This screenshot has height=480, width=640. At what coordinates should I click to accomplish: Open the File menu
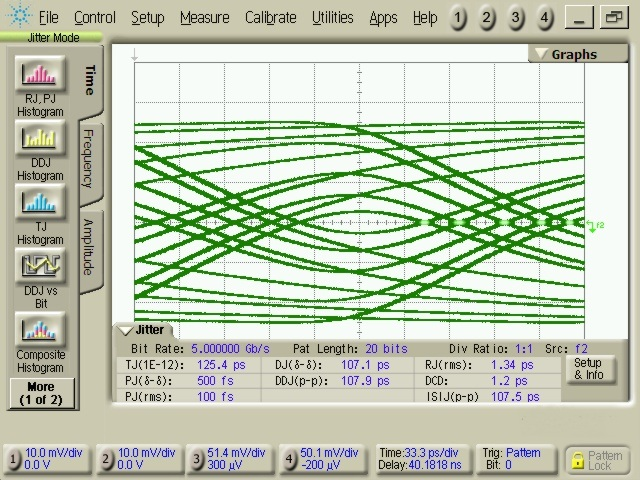[x=49, y=18]
